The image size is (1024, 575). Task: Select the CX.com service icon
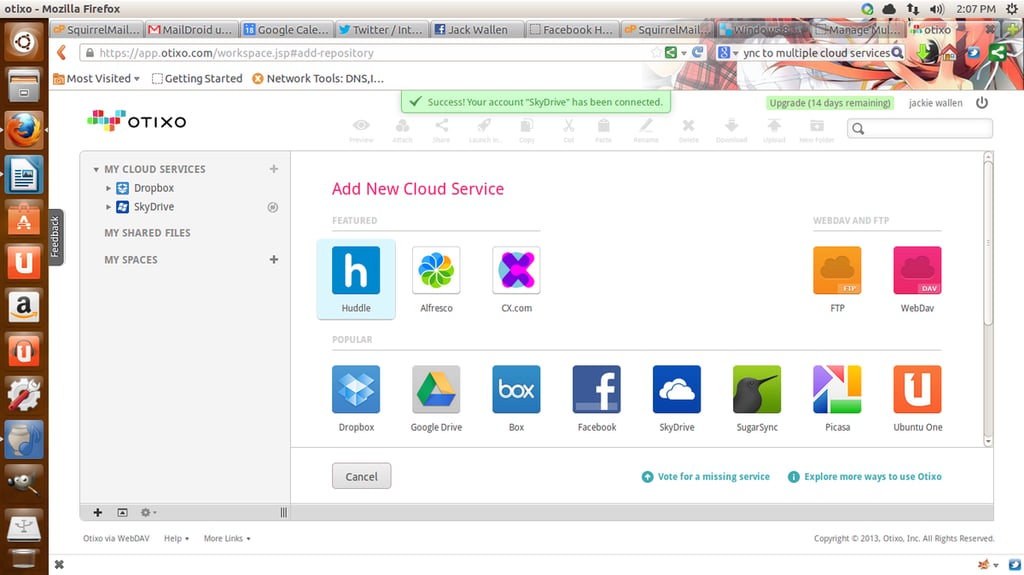click(x=517, y=271)
